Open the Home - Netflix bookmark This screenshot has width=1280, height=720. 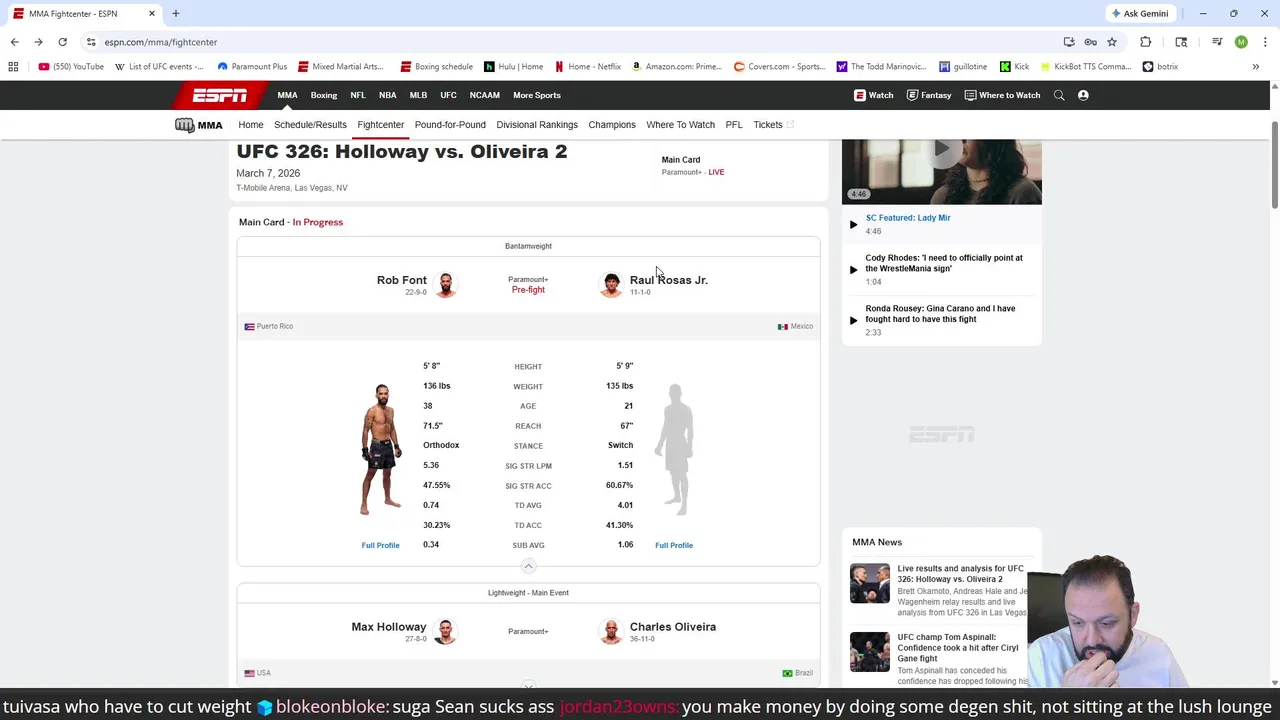click(588, 67)
